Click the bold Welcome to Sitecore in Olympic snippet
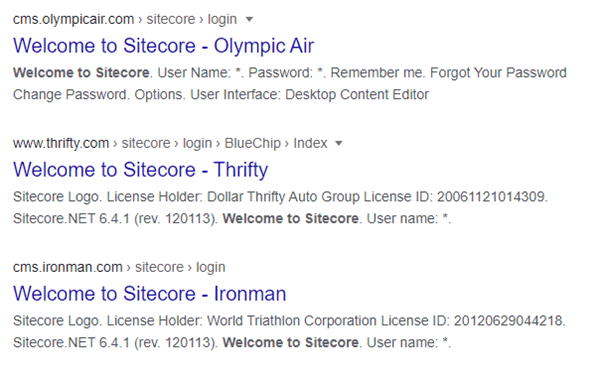 pos(81,73)
